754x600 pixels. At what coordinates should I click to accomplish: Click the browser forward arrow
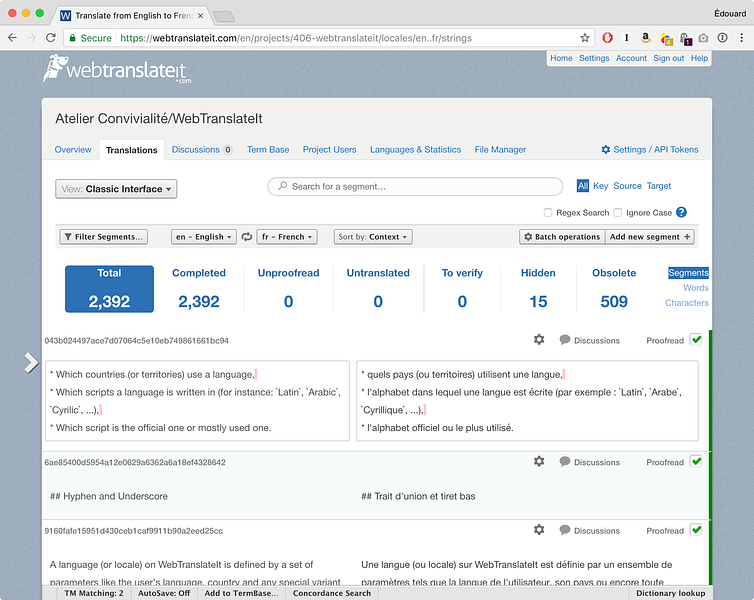pos(31,38)
